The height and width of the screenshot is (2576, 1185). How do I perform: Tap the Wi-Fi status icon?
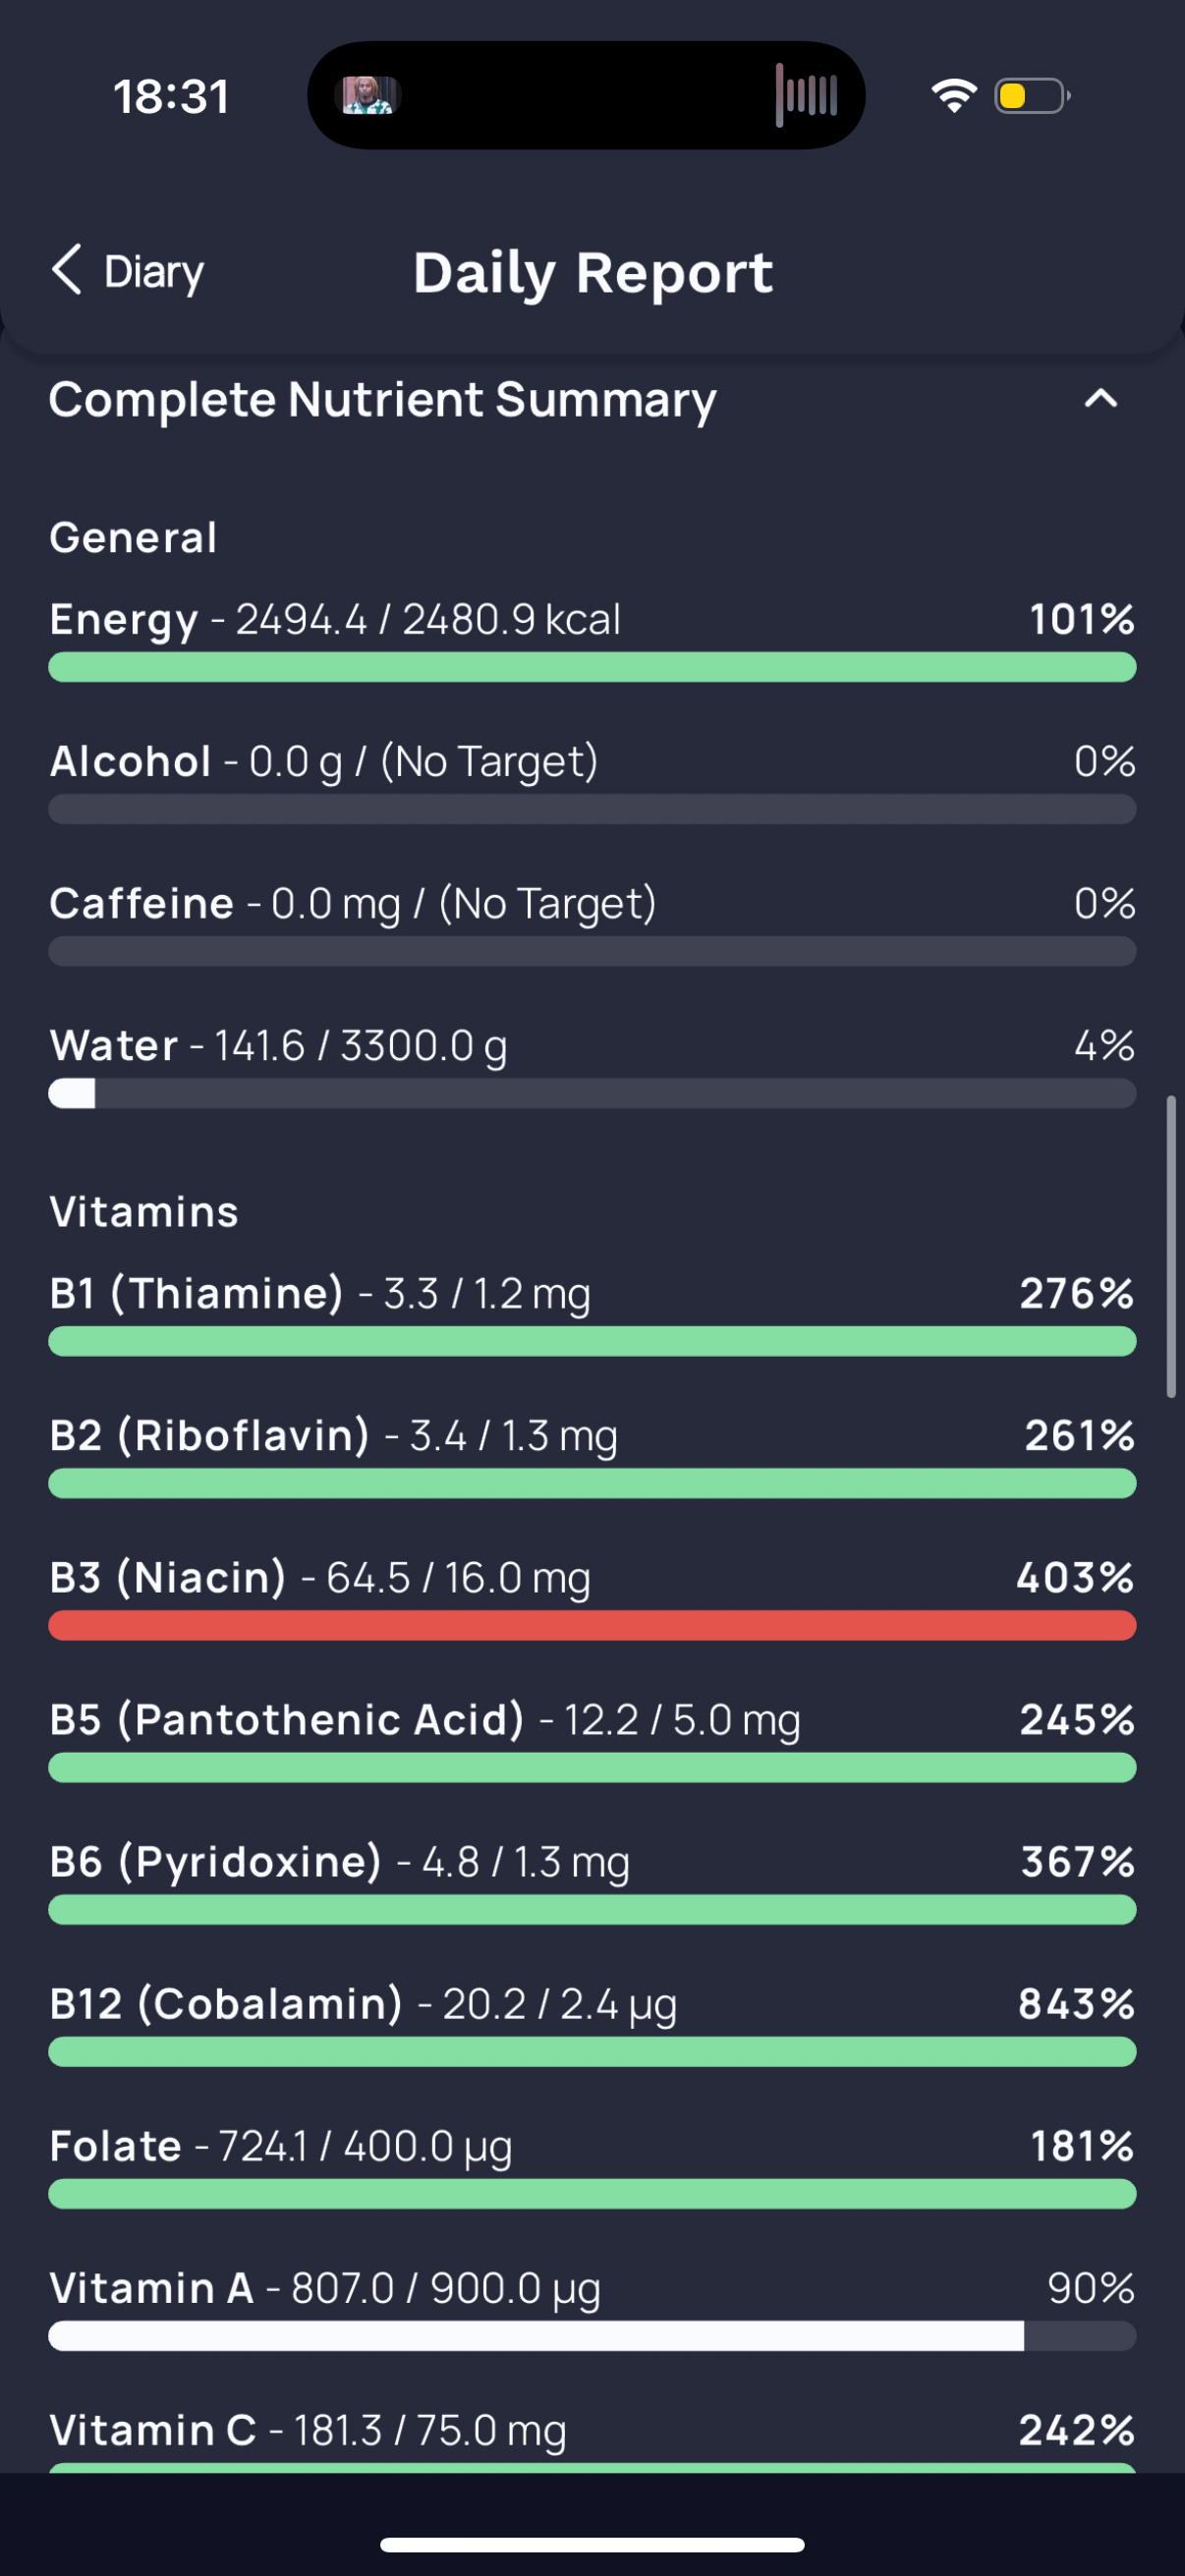pyautogui.click(x=953, y=96)
